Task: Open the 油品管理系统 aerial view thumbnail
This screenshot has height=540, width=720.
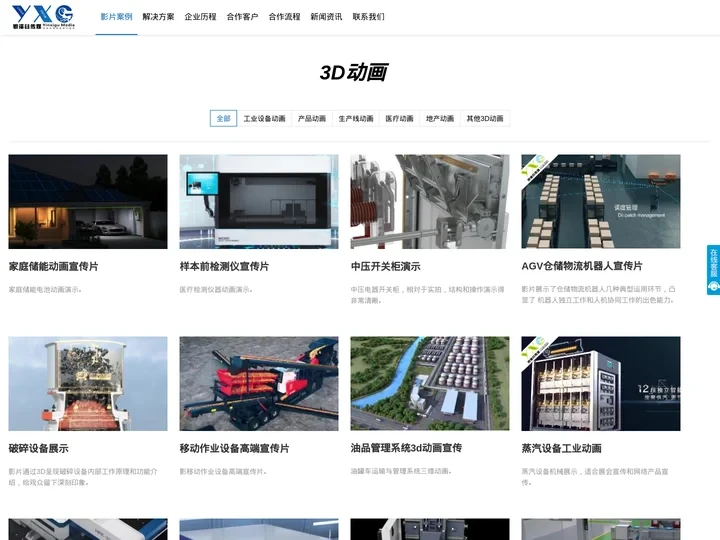Action: (430, 384)
